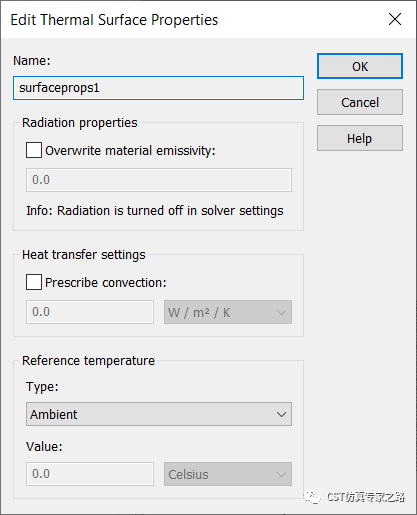Open the W / m² / K unit dropdown
The width and height of the screenshot is (417, 515).
228,312
